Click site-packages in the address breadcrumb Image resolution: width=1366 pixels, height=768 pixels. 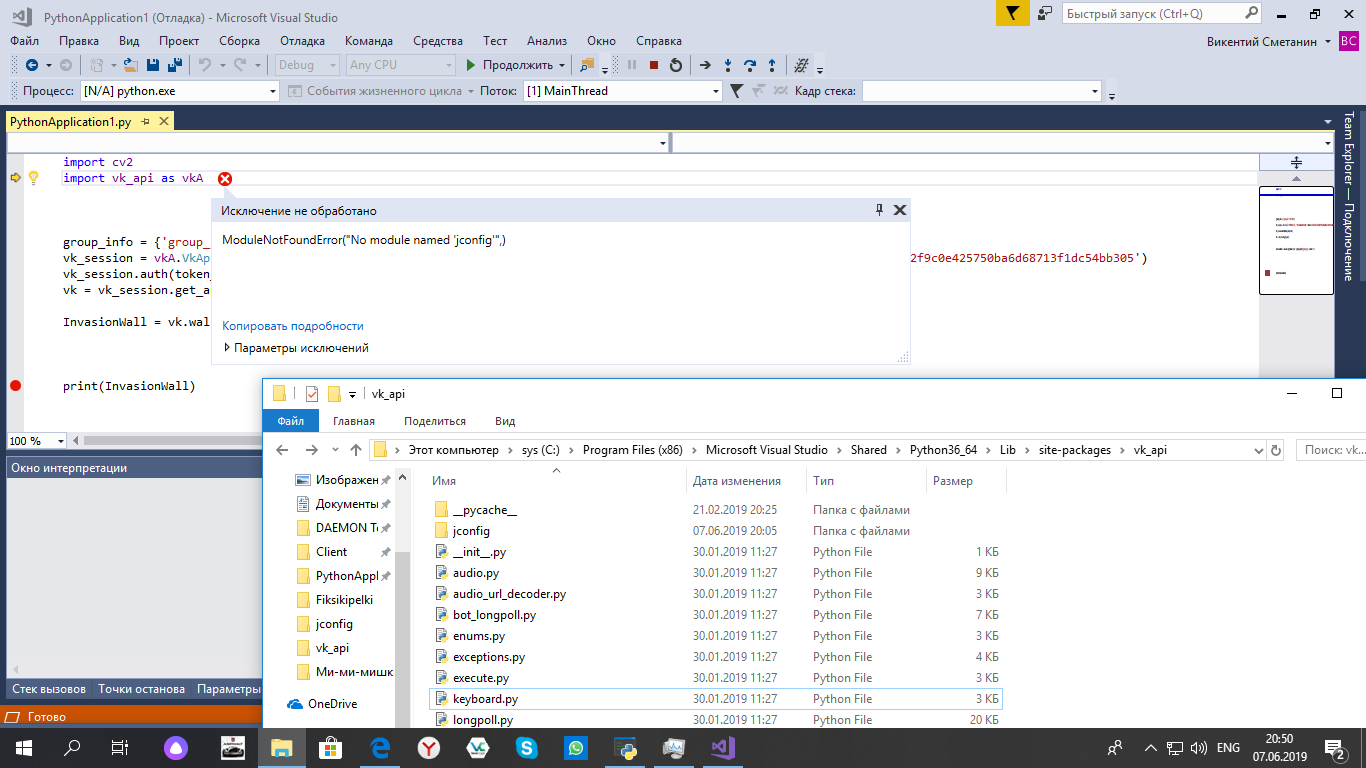click(1076, 450)
